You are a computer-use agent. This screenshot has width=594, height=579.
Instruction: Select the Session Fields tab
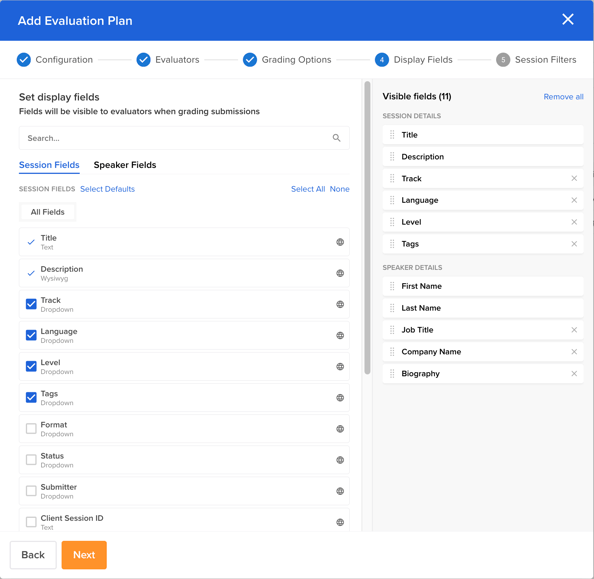coord(49,165)
